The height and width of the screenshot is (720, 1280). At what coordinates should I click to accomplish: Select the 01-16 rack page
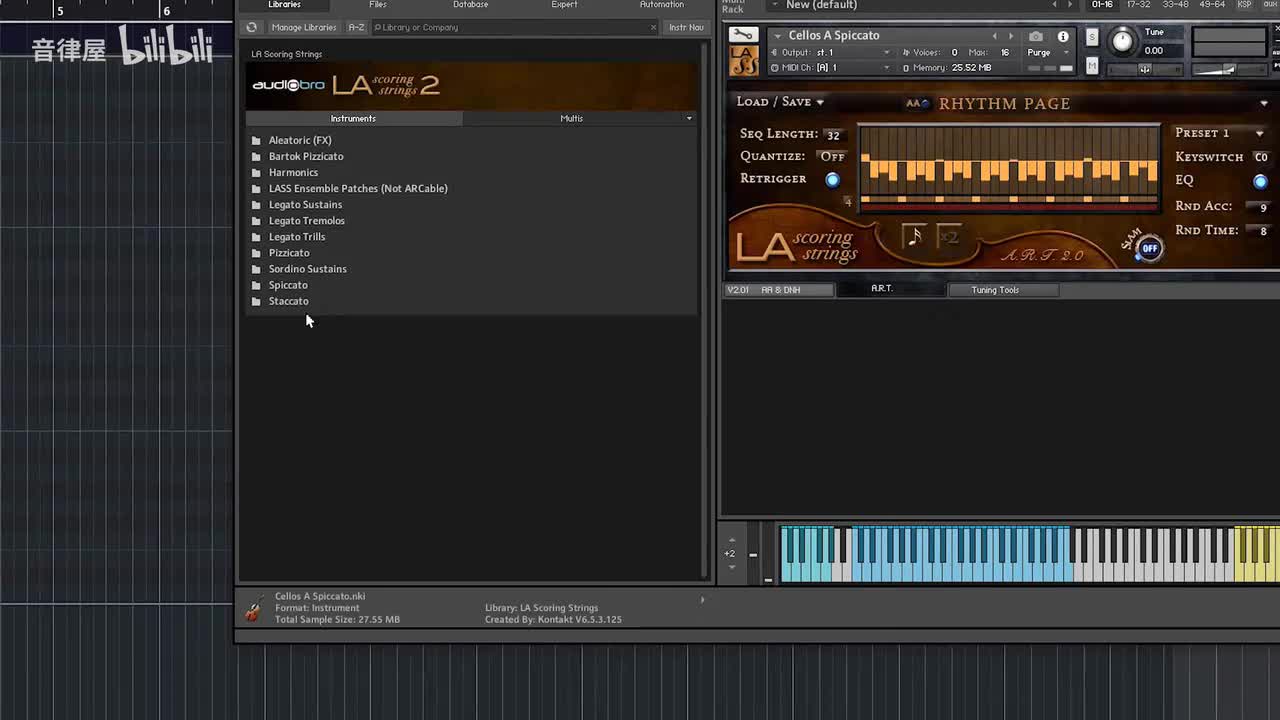coord(1102,5)
